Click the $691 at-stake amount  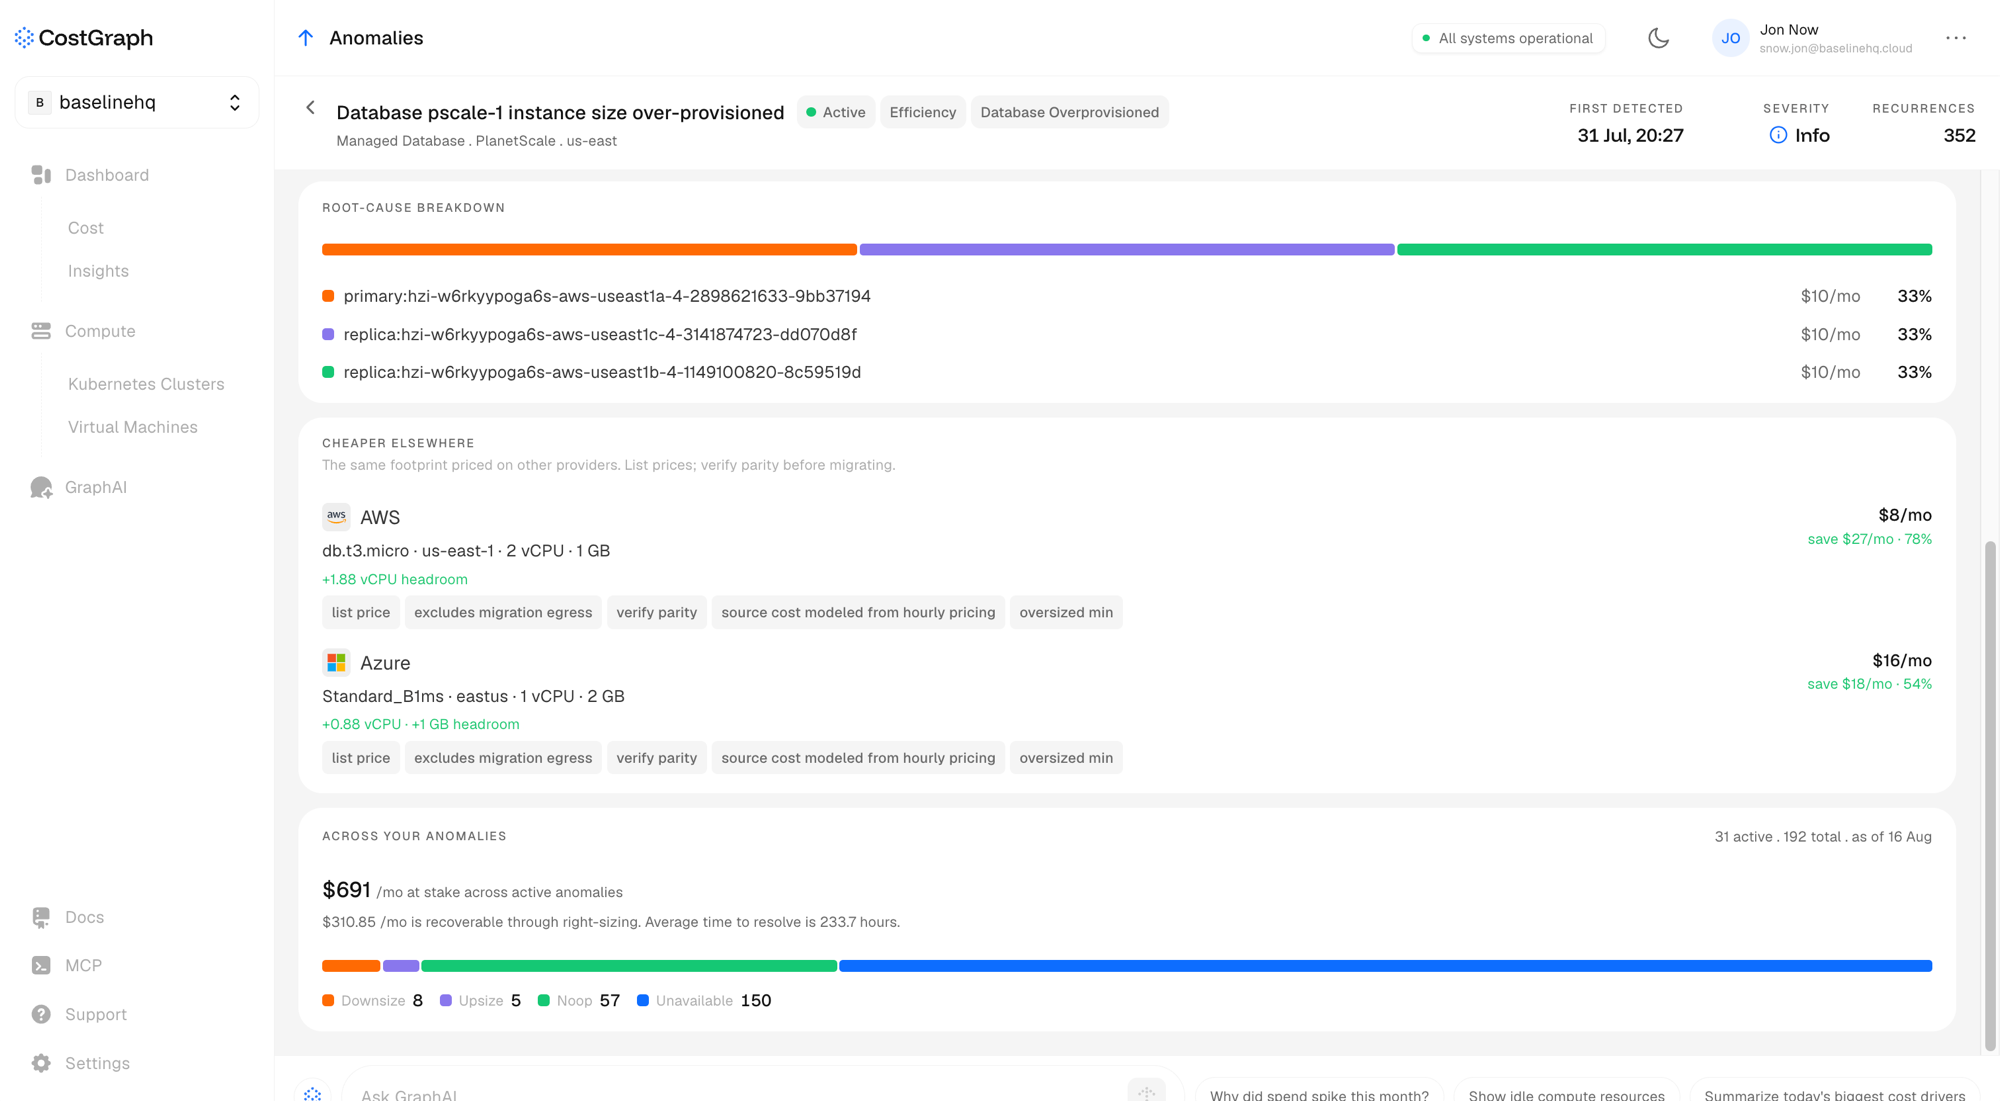tap(346, 890)
